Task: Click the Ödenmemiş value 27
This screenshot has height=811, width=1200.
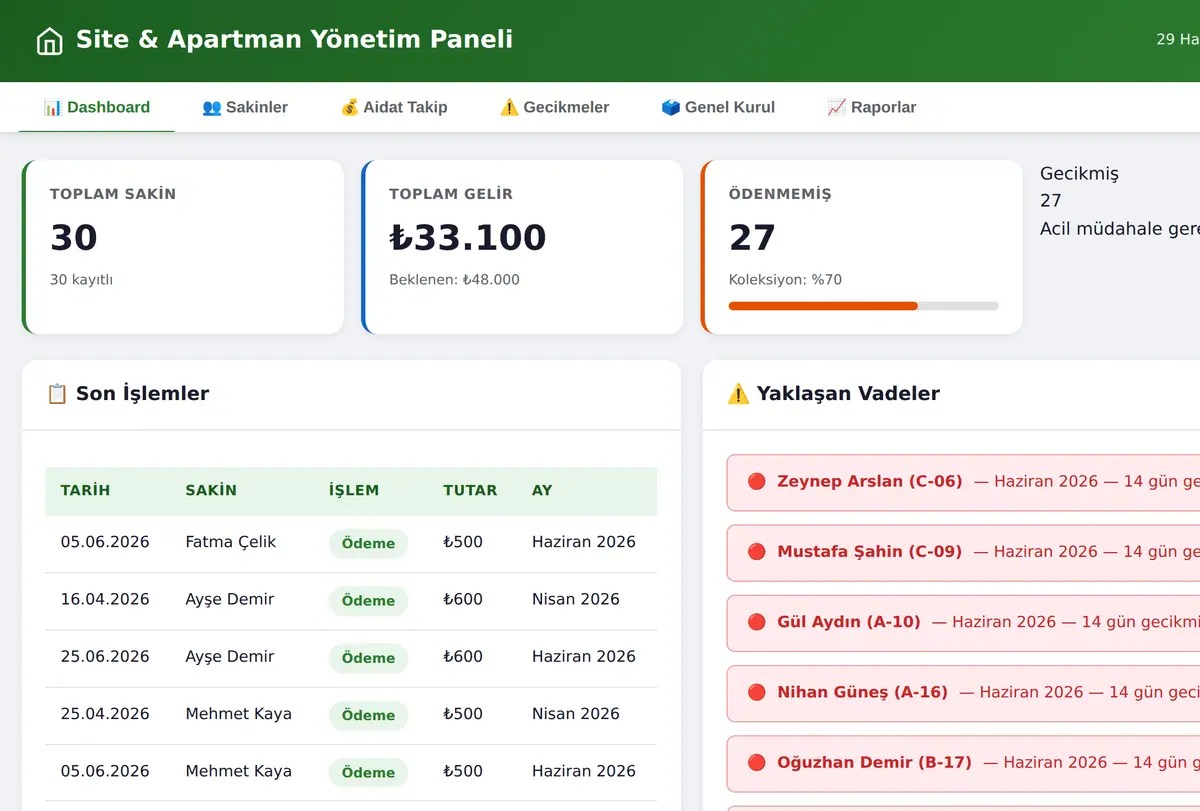Action: pos(752,238)
